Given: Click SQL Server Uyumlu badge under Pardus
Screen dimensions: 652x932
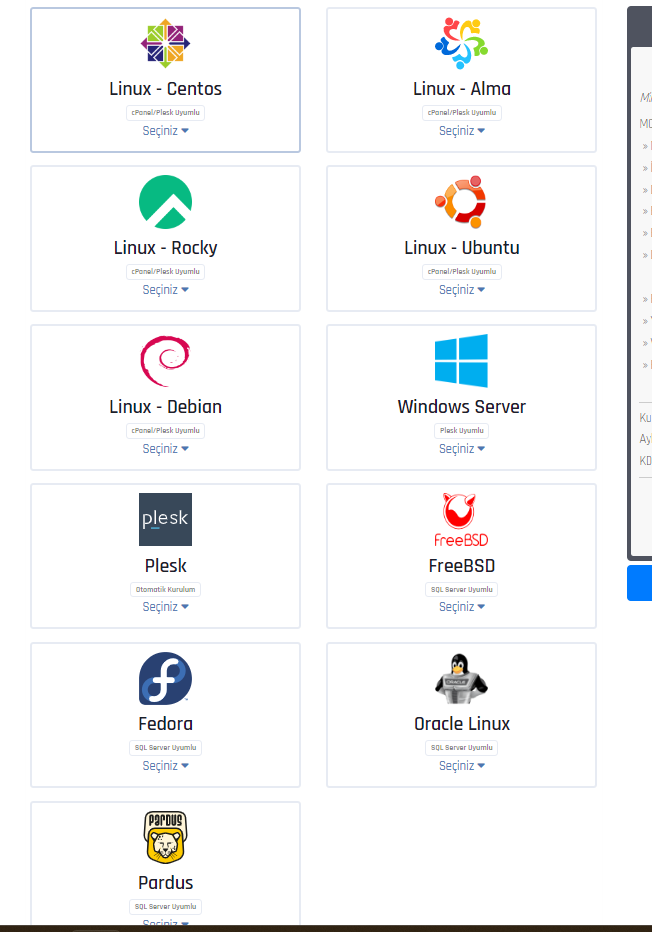Looking at the screenshot, I should (165, 907).
